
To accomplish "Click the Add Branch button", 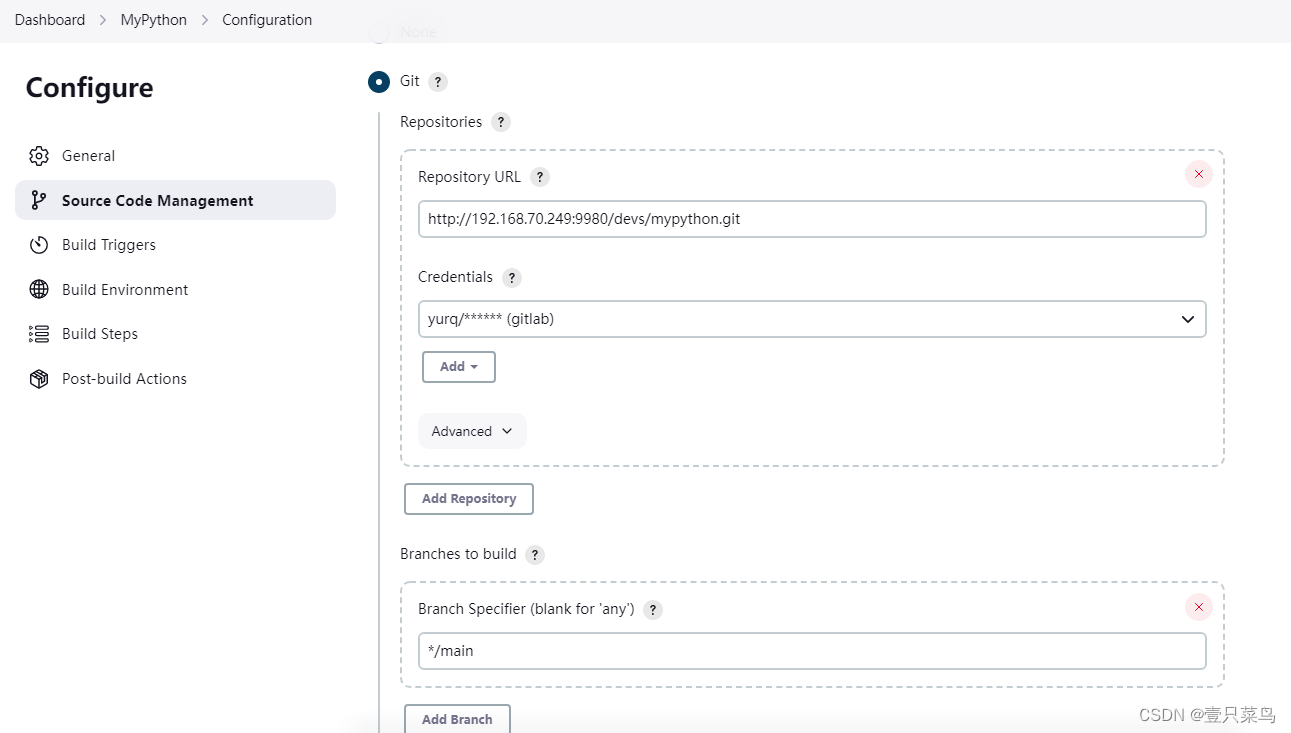I will 457,719.
